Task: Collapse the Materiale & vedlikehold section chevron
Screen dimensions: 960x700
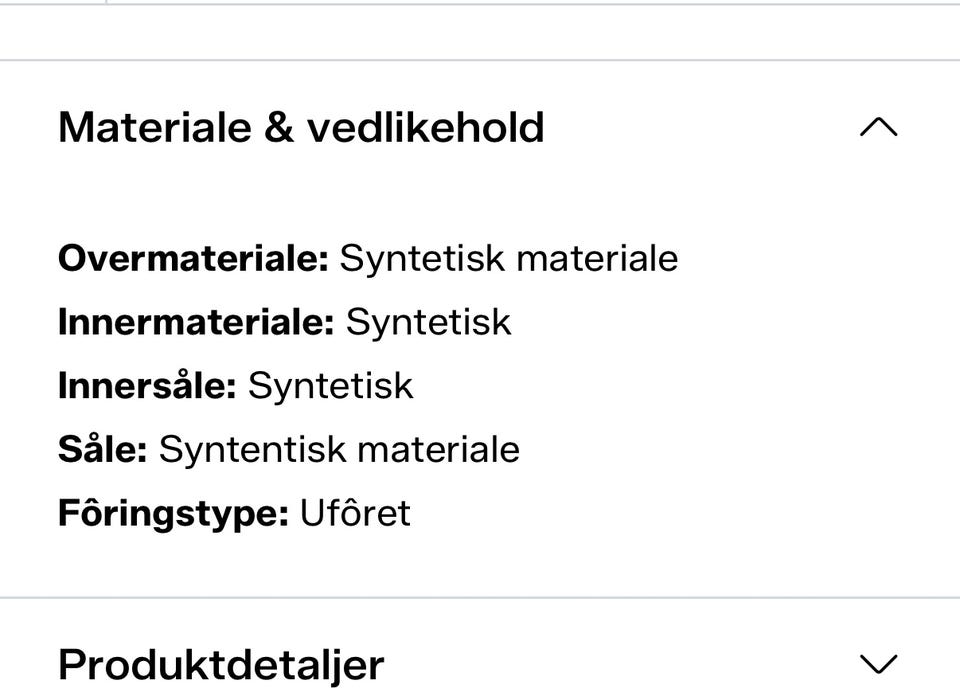Action: coord(879,127)
